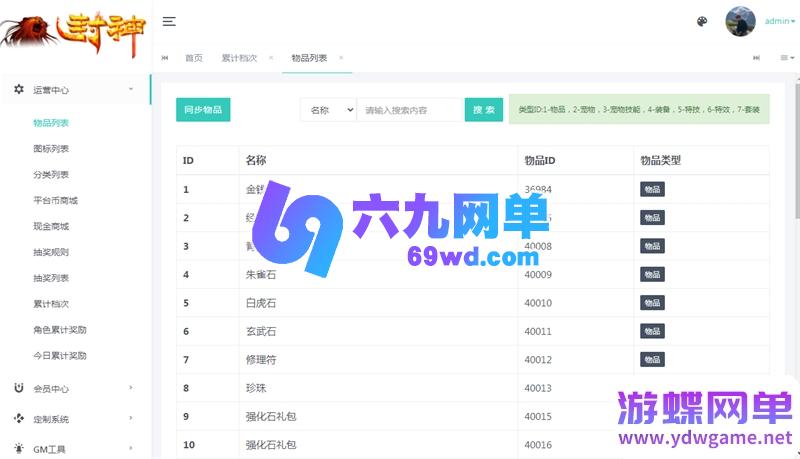
Task: Switch to the 累计档次 tab
Action: click(x=239, y=58)
